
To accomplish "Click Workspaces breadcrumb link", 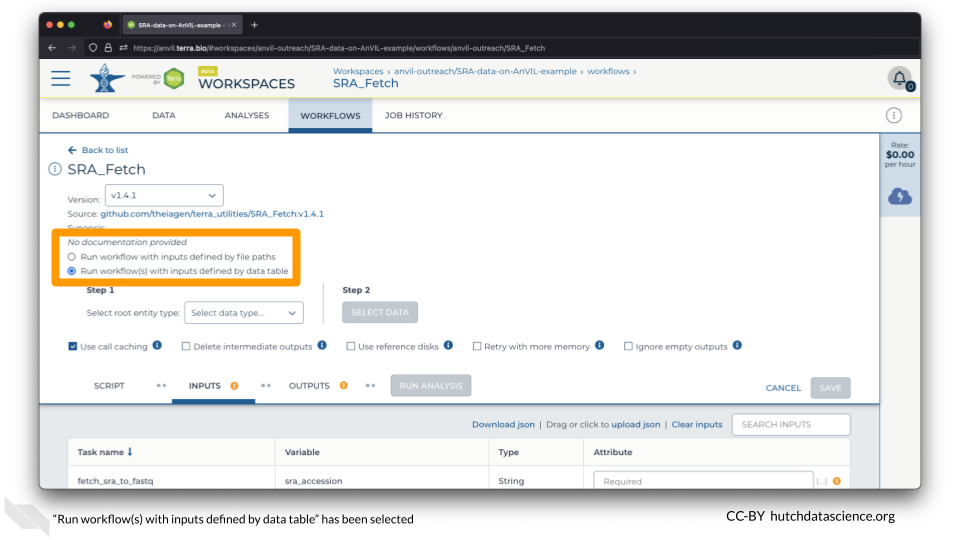I will coord(358,72).
